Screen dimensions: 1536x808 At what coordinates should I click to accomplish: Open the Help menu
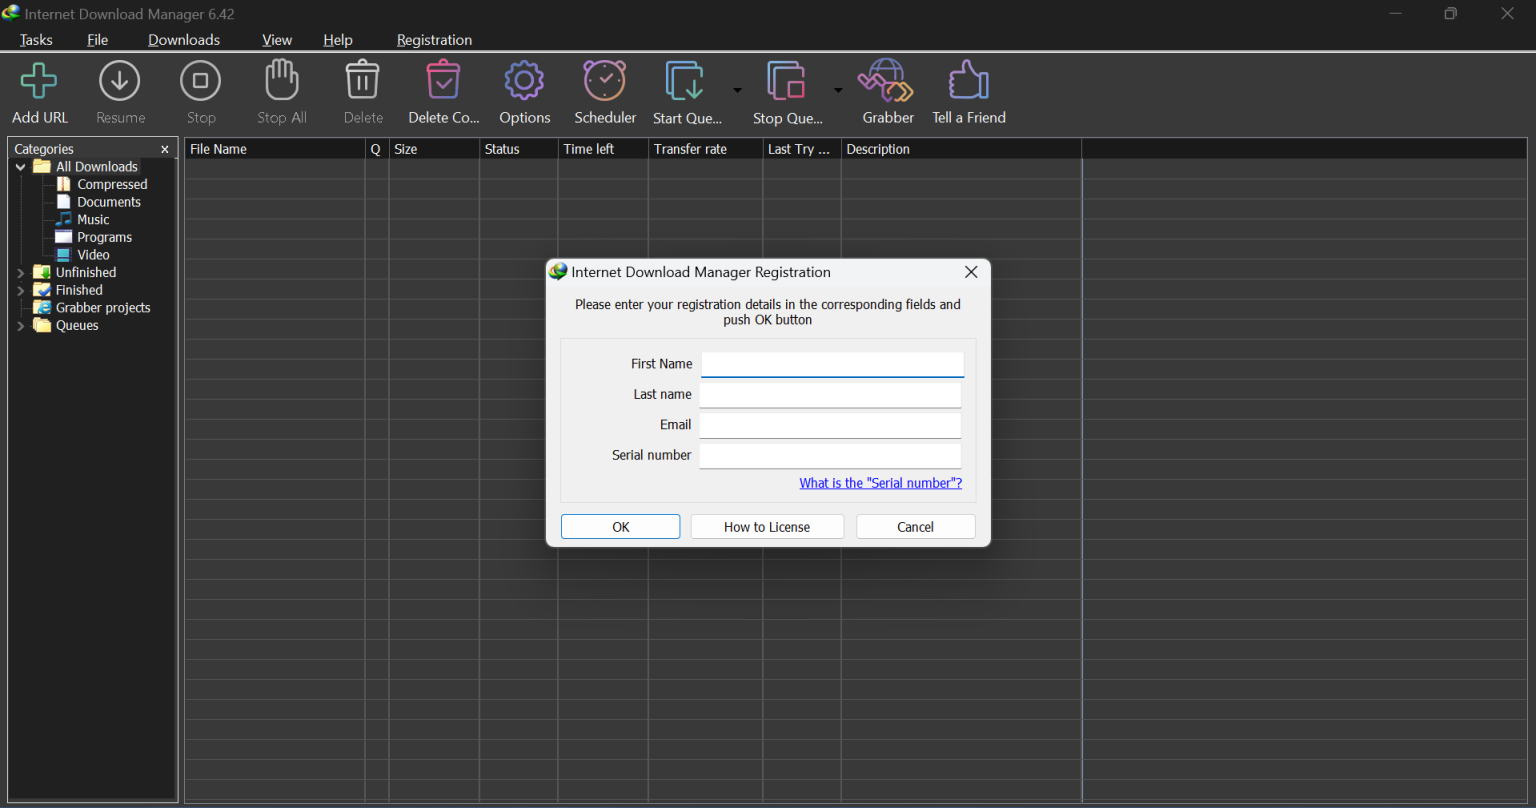coord(338,40)
